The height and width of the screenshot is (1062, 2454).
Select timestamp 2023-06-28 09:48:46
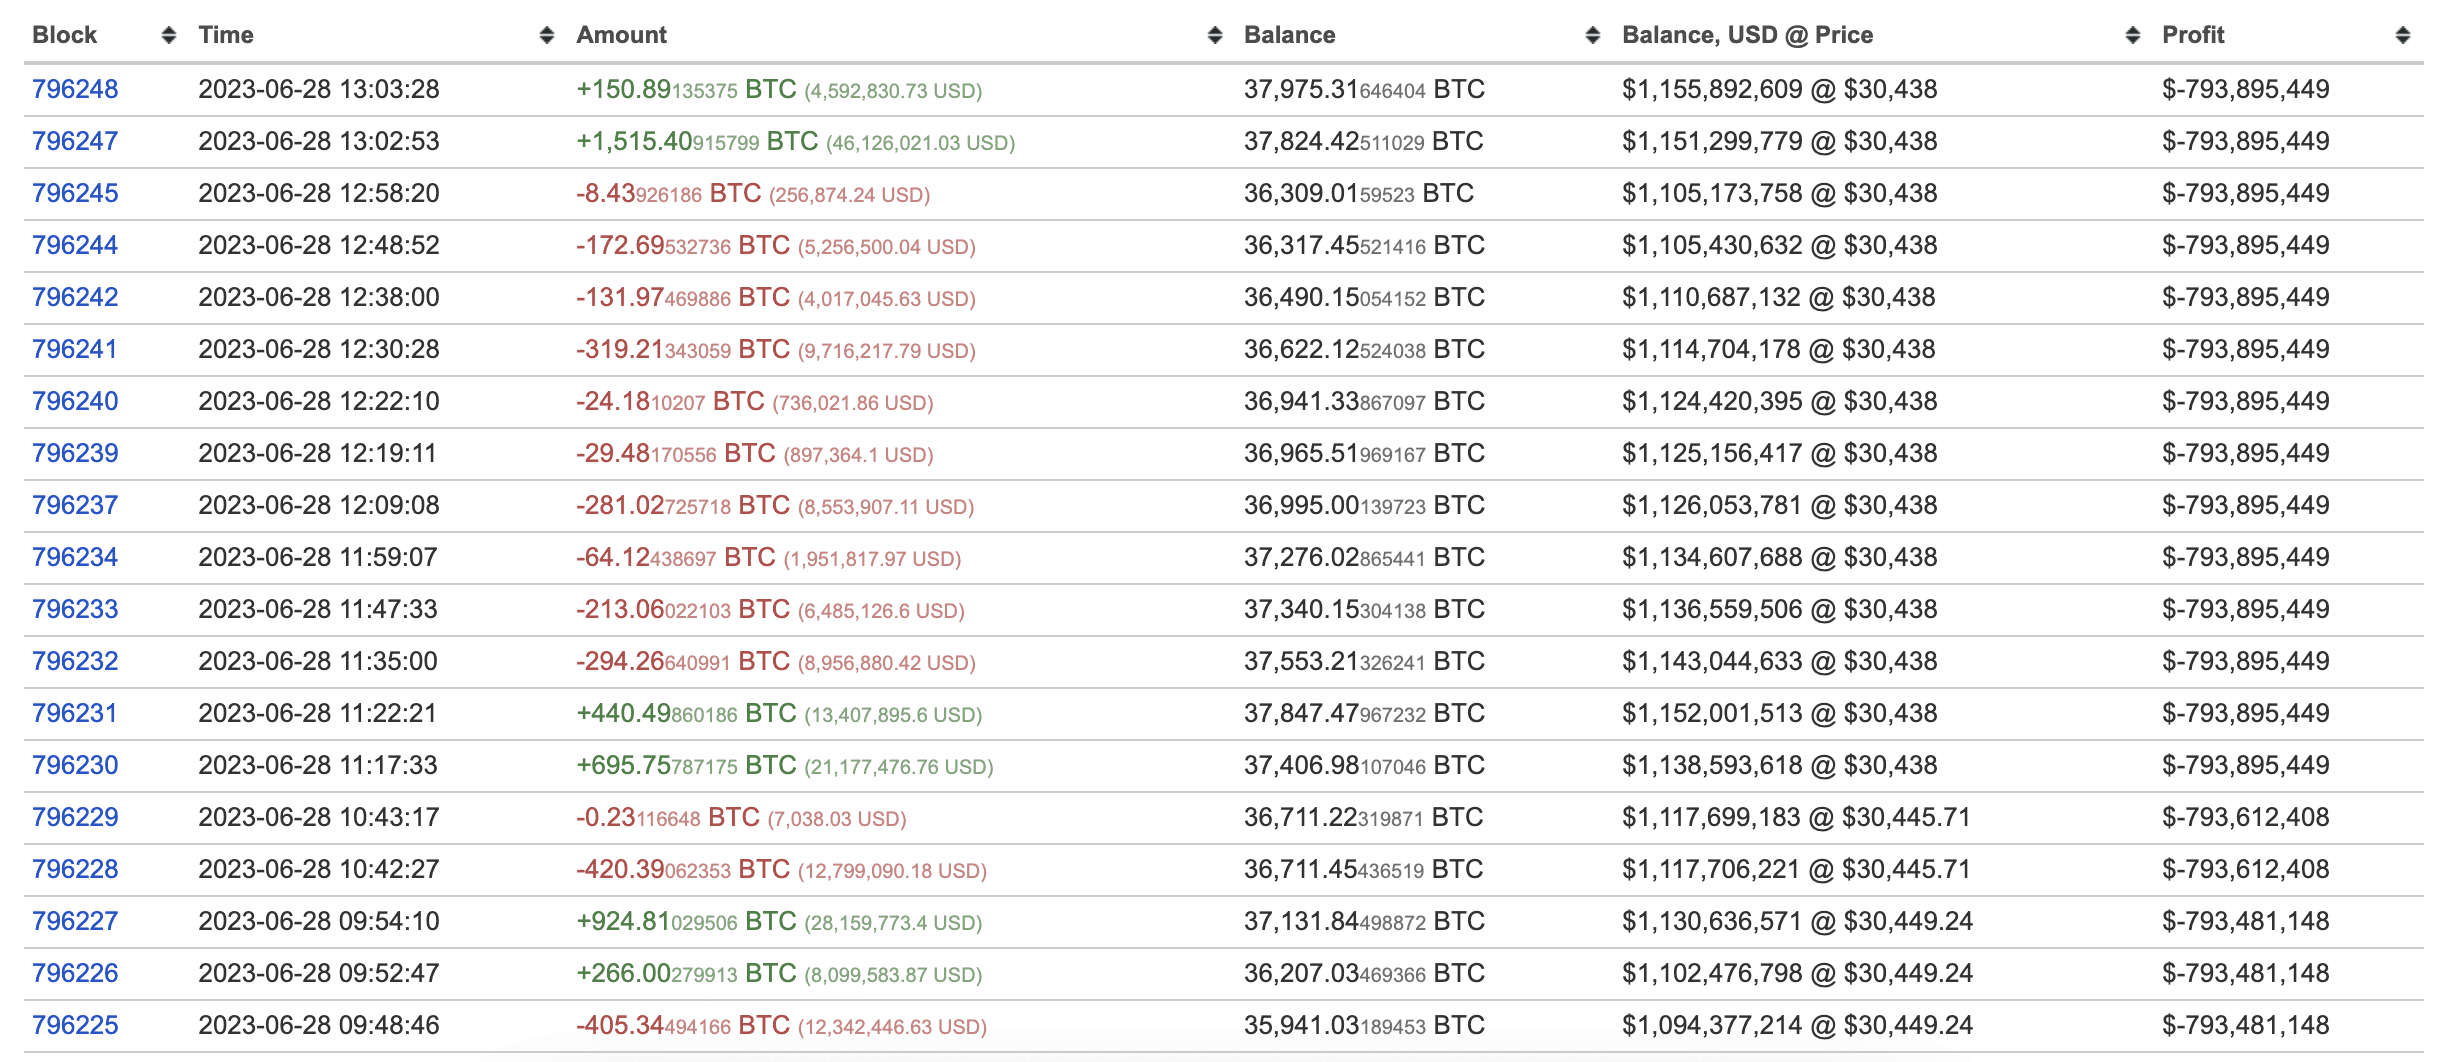(x=319, y=1025)
